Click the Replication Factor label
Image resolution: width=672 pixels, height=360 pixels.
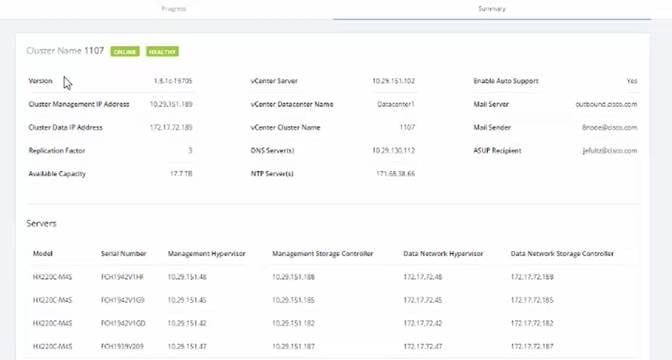click(x=57, y=150)
